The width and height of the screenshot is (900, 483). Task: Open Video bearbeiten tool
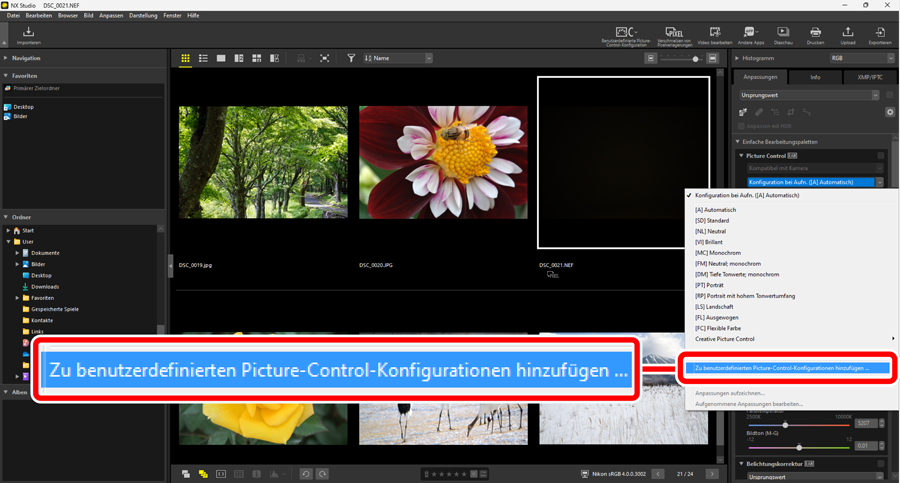coord(714,35)
